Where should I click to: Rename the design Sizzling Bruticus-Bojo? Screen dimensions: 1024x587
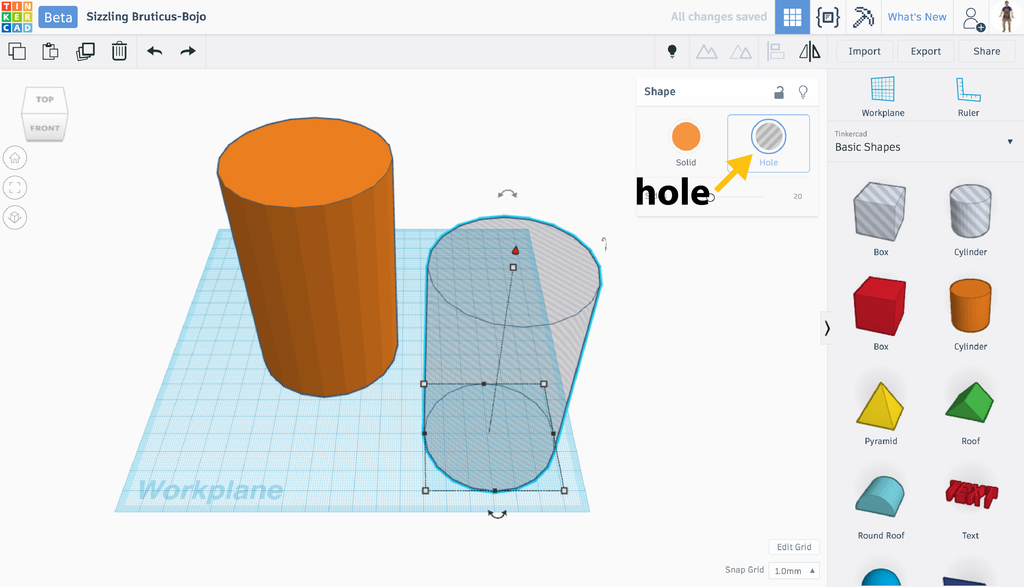pyautogui.click(x=146, y=17)
